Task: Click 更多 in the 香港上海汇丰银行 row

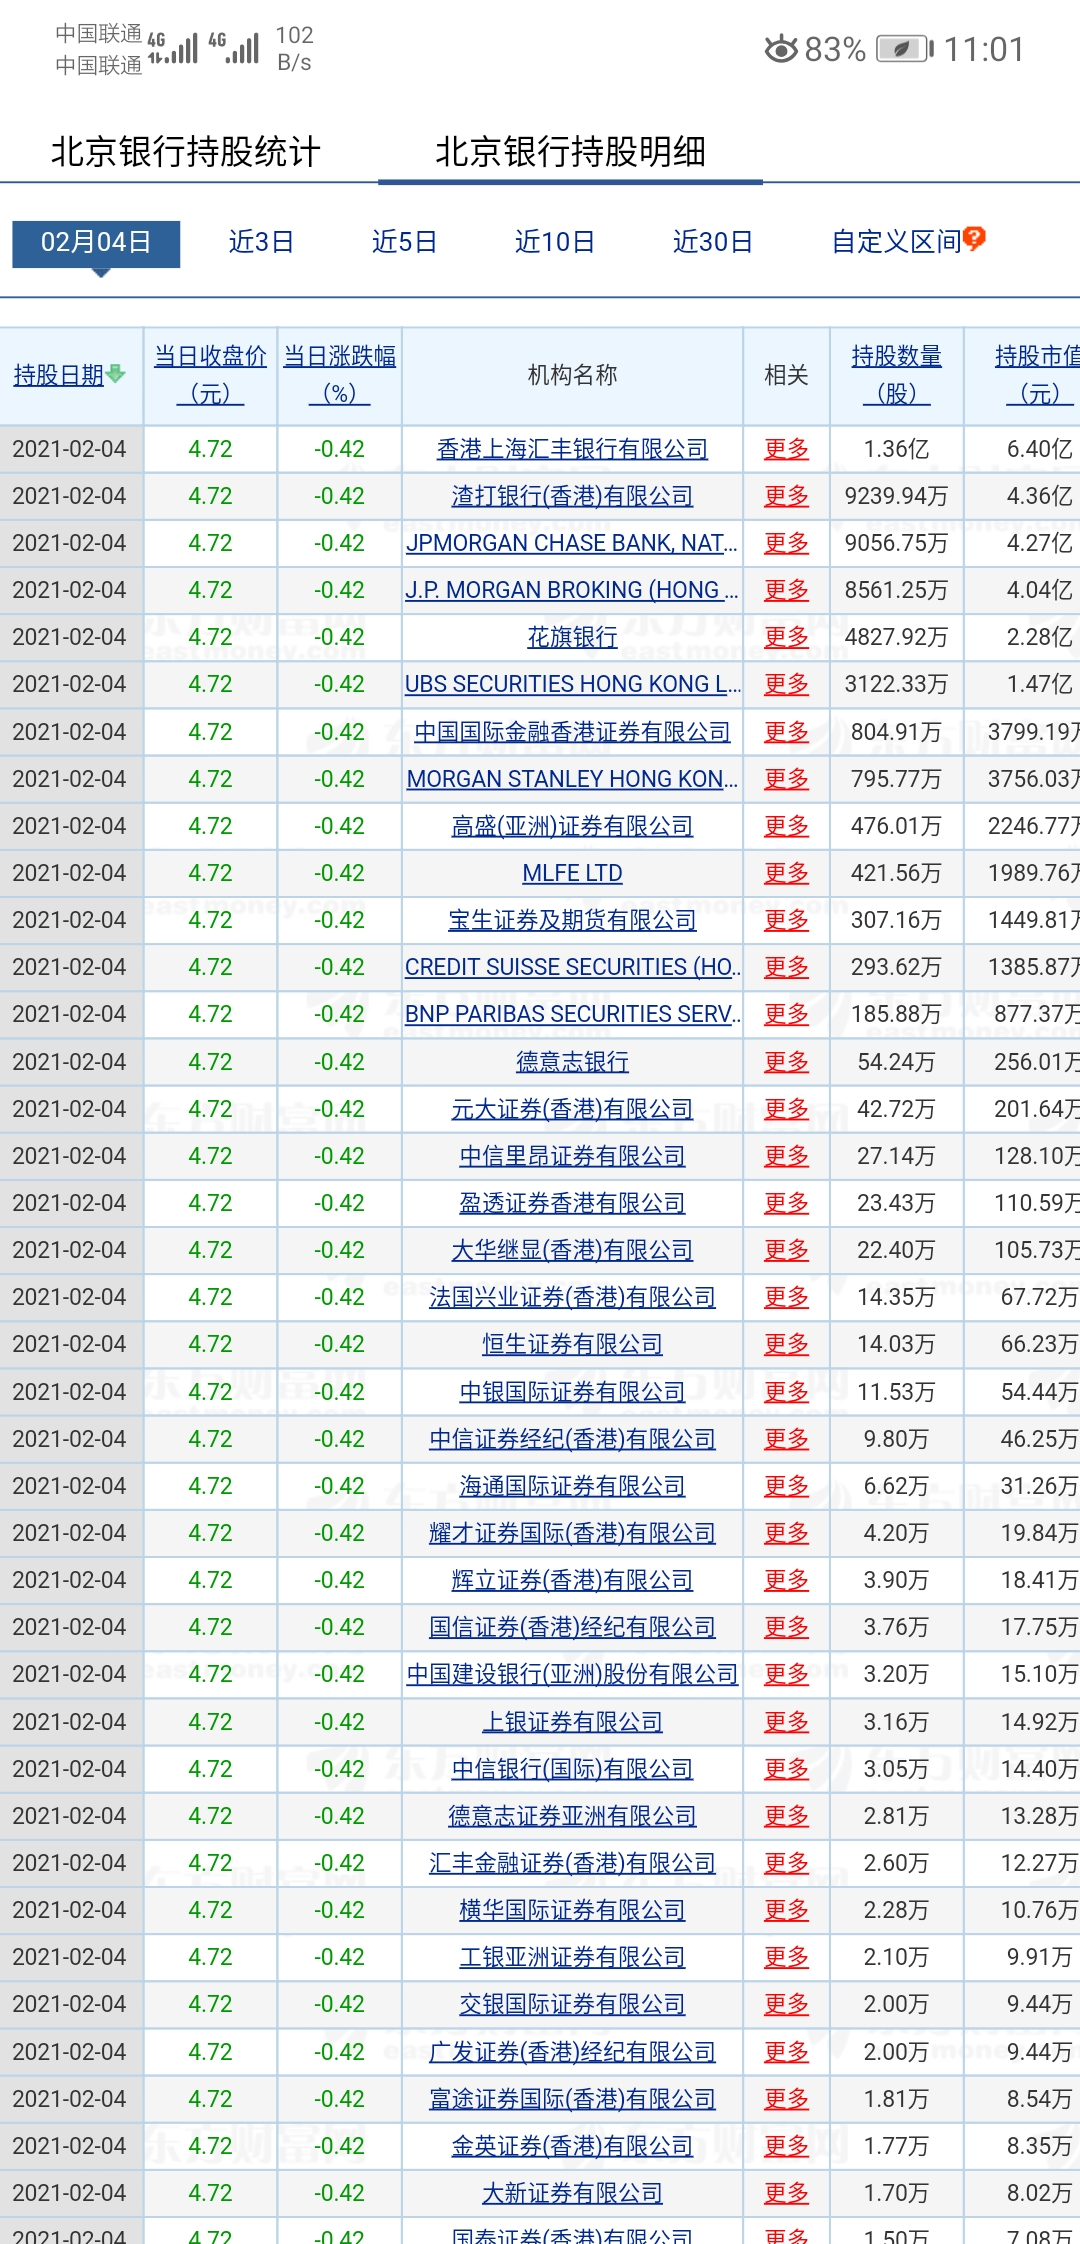Action: pos(786,450)
